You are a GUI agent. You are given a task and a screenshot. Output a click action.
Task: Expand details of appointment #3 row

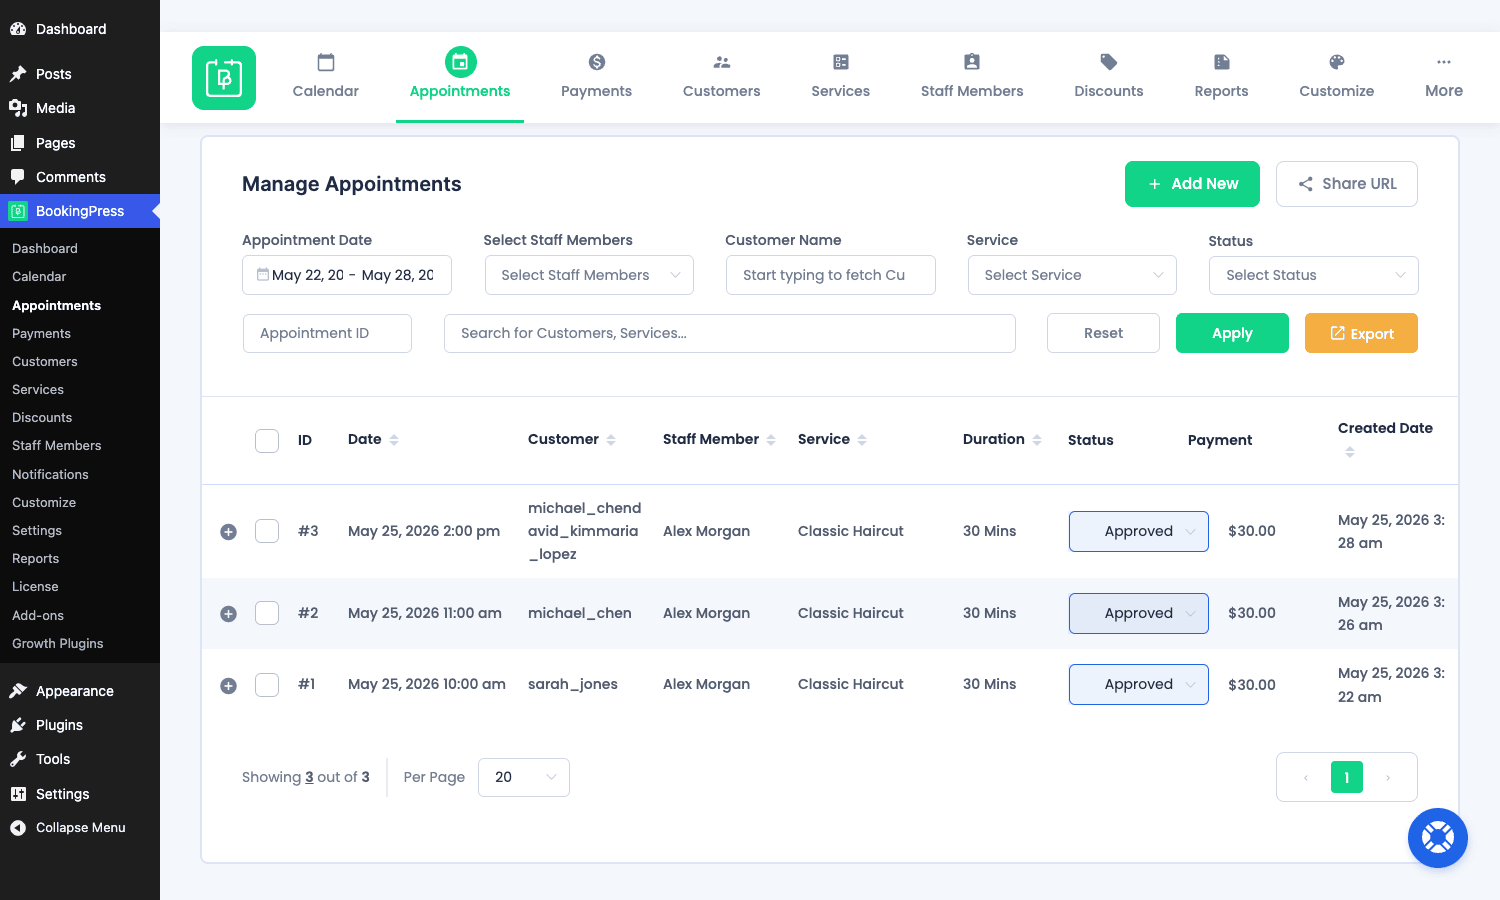[x=228, y=532]
